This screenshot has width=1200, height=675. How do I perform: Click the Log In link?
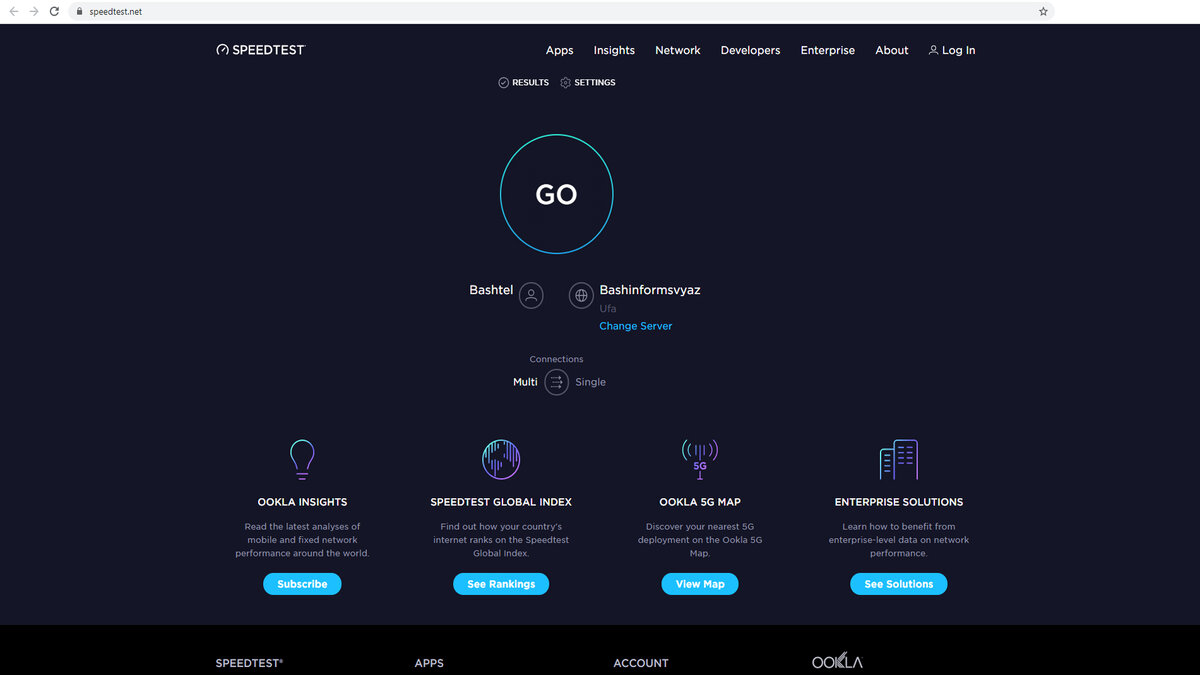point(952,50)
